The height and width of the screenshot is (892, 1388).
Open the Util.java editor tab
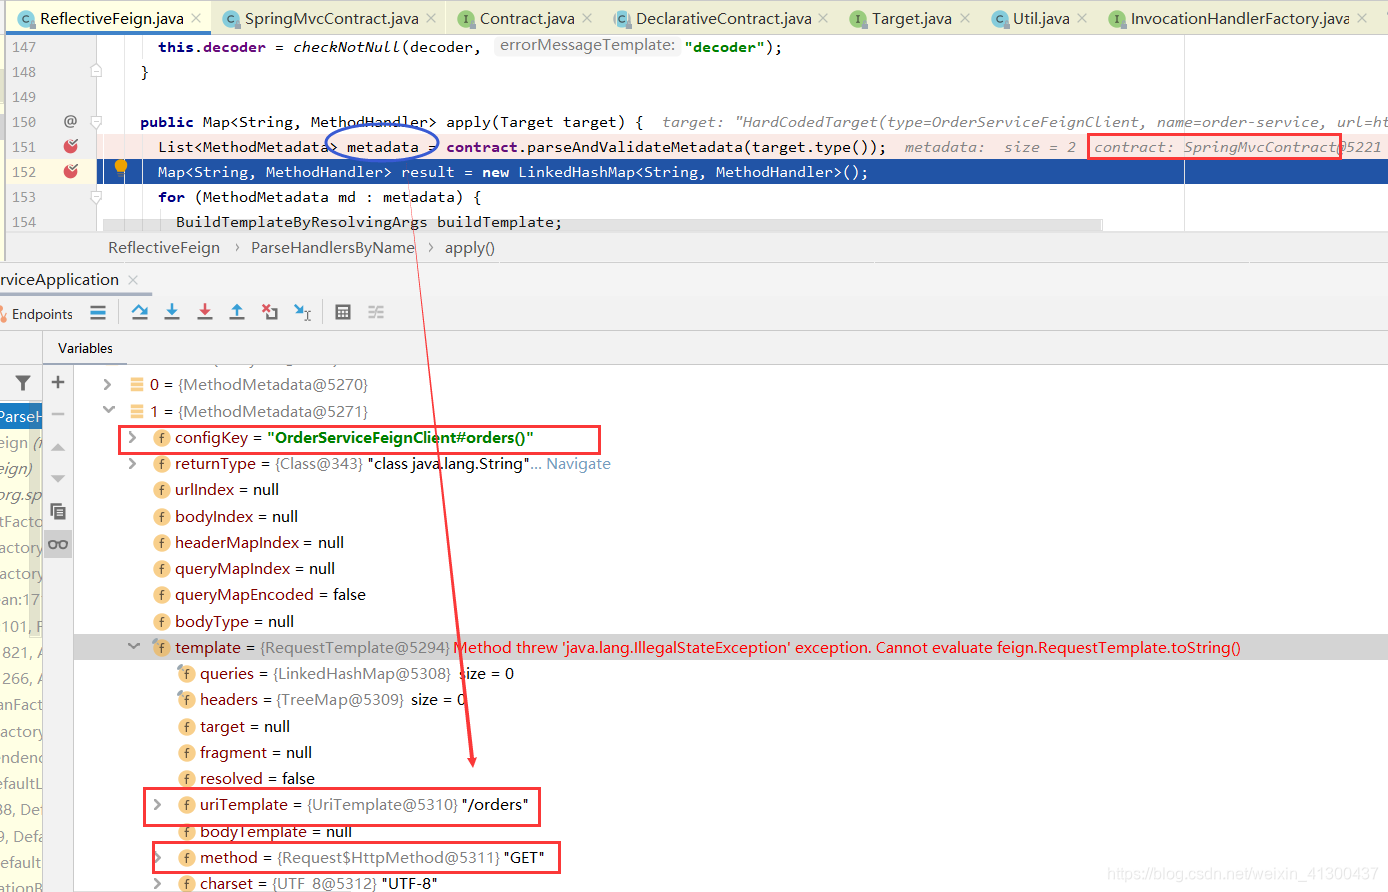point(1041,18)
